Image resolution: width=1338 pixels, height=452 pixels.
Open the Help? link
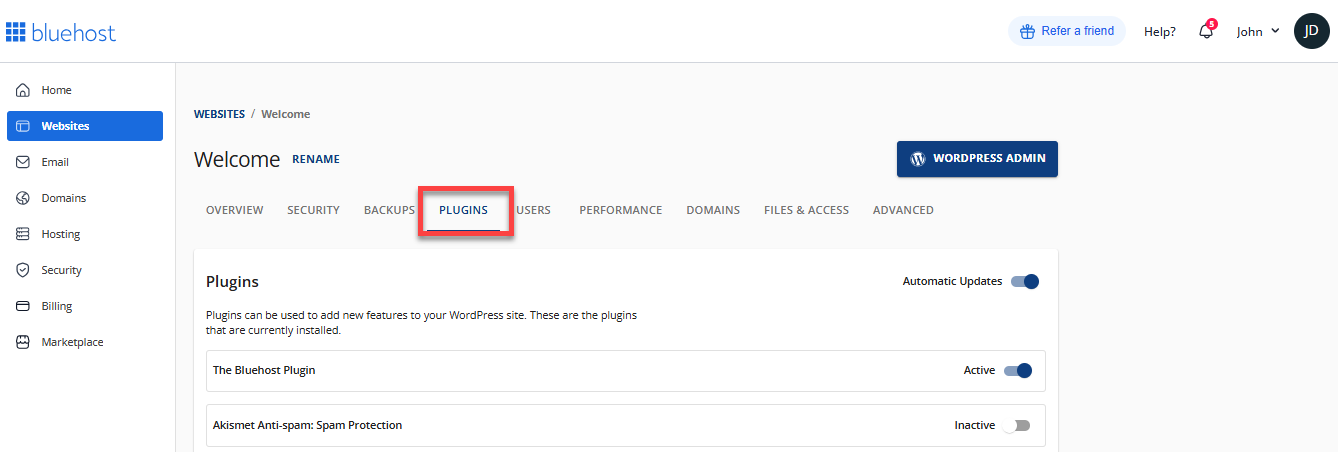tap(1160, 31)
